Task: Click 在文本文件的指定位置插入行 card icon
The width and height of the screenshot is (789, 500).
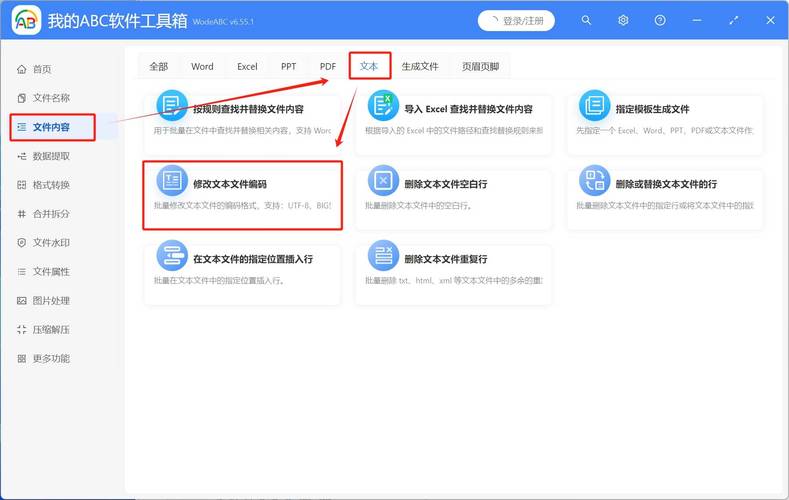Action: tap(172, 256)
